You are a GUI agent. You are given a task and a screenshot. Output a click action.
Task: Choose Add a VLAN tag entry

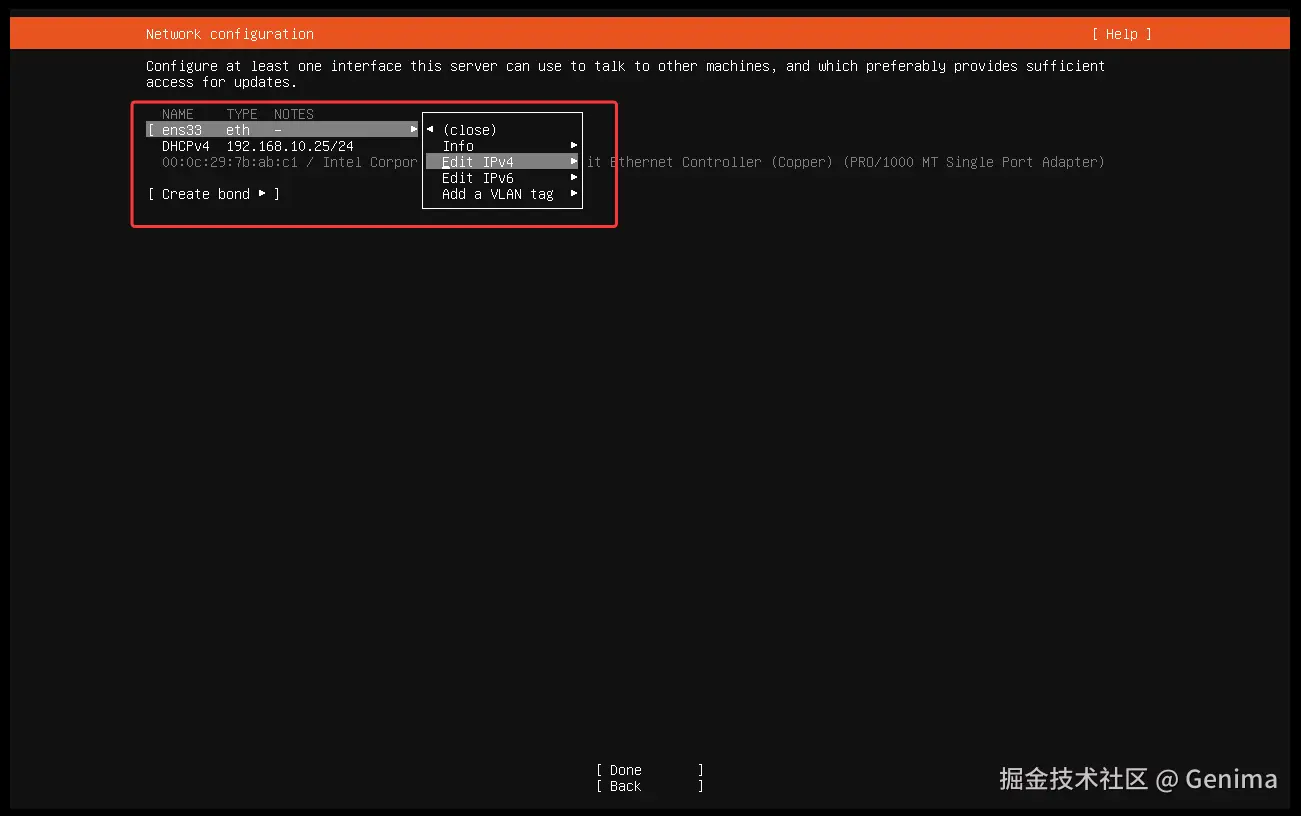point(502,194)
